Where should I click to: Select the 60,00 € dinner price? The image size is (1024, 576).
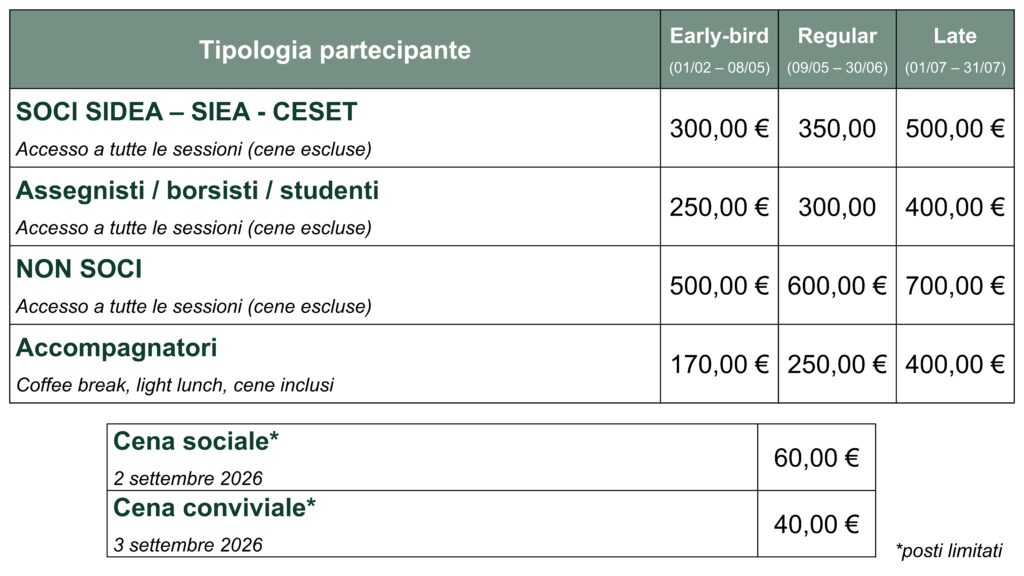click(x=816, y=458)
